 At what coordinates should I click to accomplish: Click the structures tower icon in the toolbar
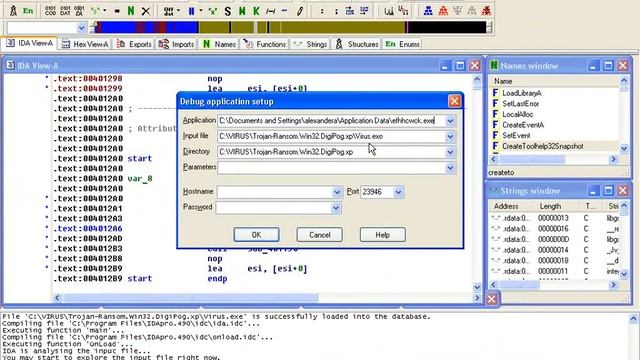13,11
